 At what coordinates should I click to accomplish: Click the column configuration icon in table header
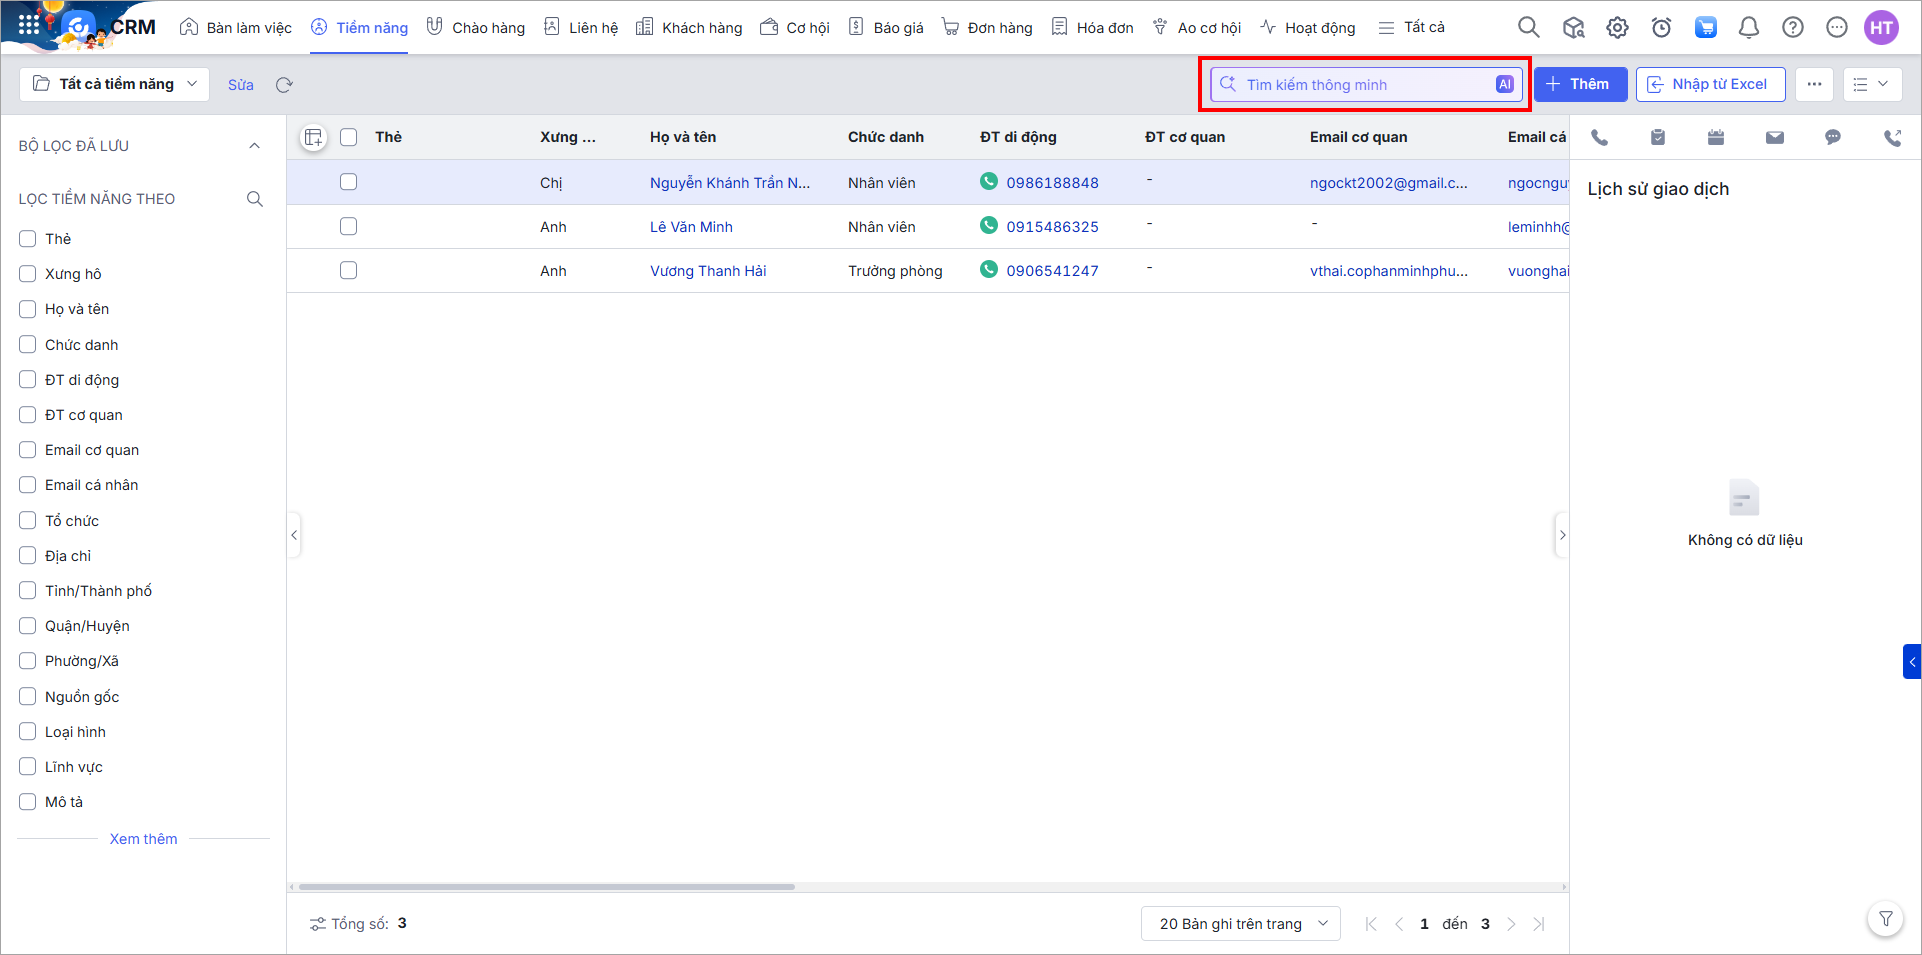coord(313,138)
